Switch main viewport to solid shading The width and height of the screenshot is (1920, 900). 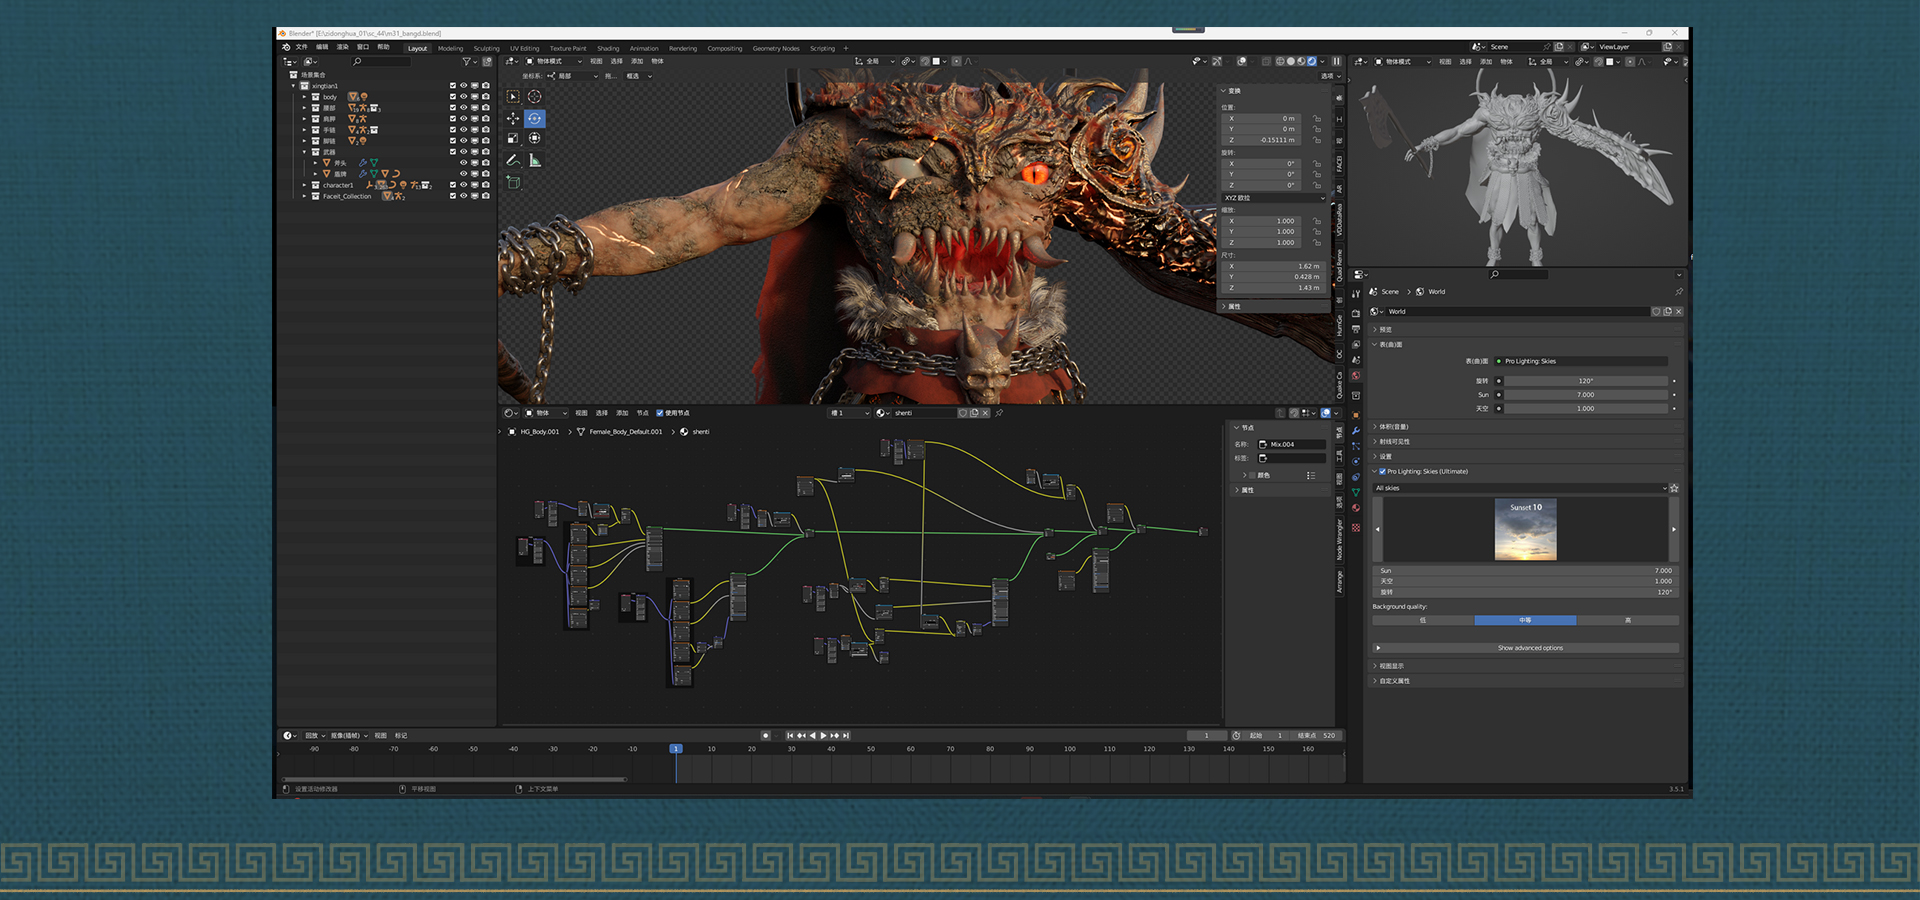[1291, 61]
